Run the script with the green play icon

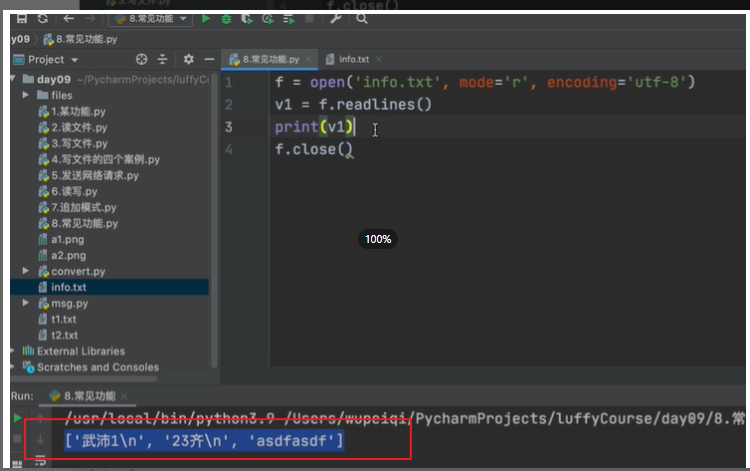(x=206, y=19)
